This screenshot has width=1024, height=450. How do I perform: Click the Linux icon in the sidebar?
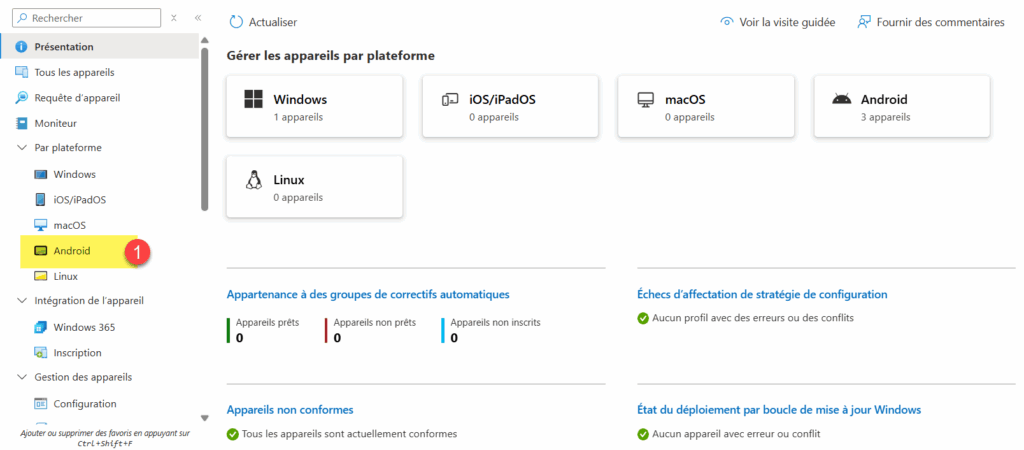40,276
